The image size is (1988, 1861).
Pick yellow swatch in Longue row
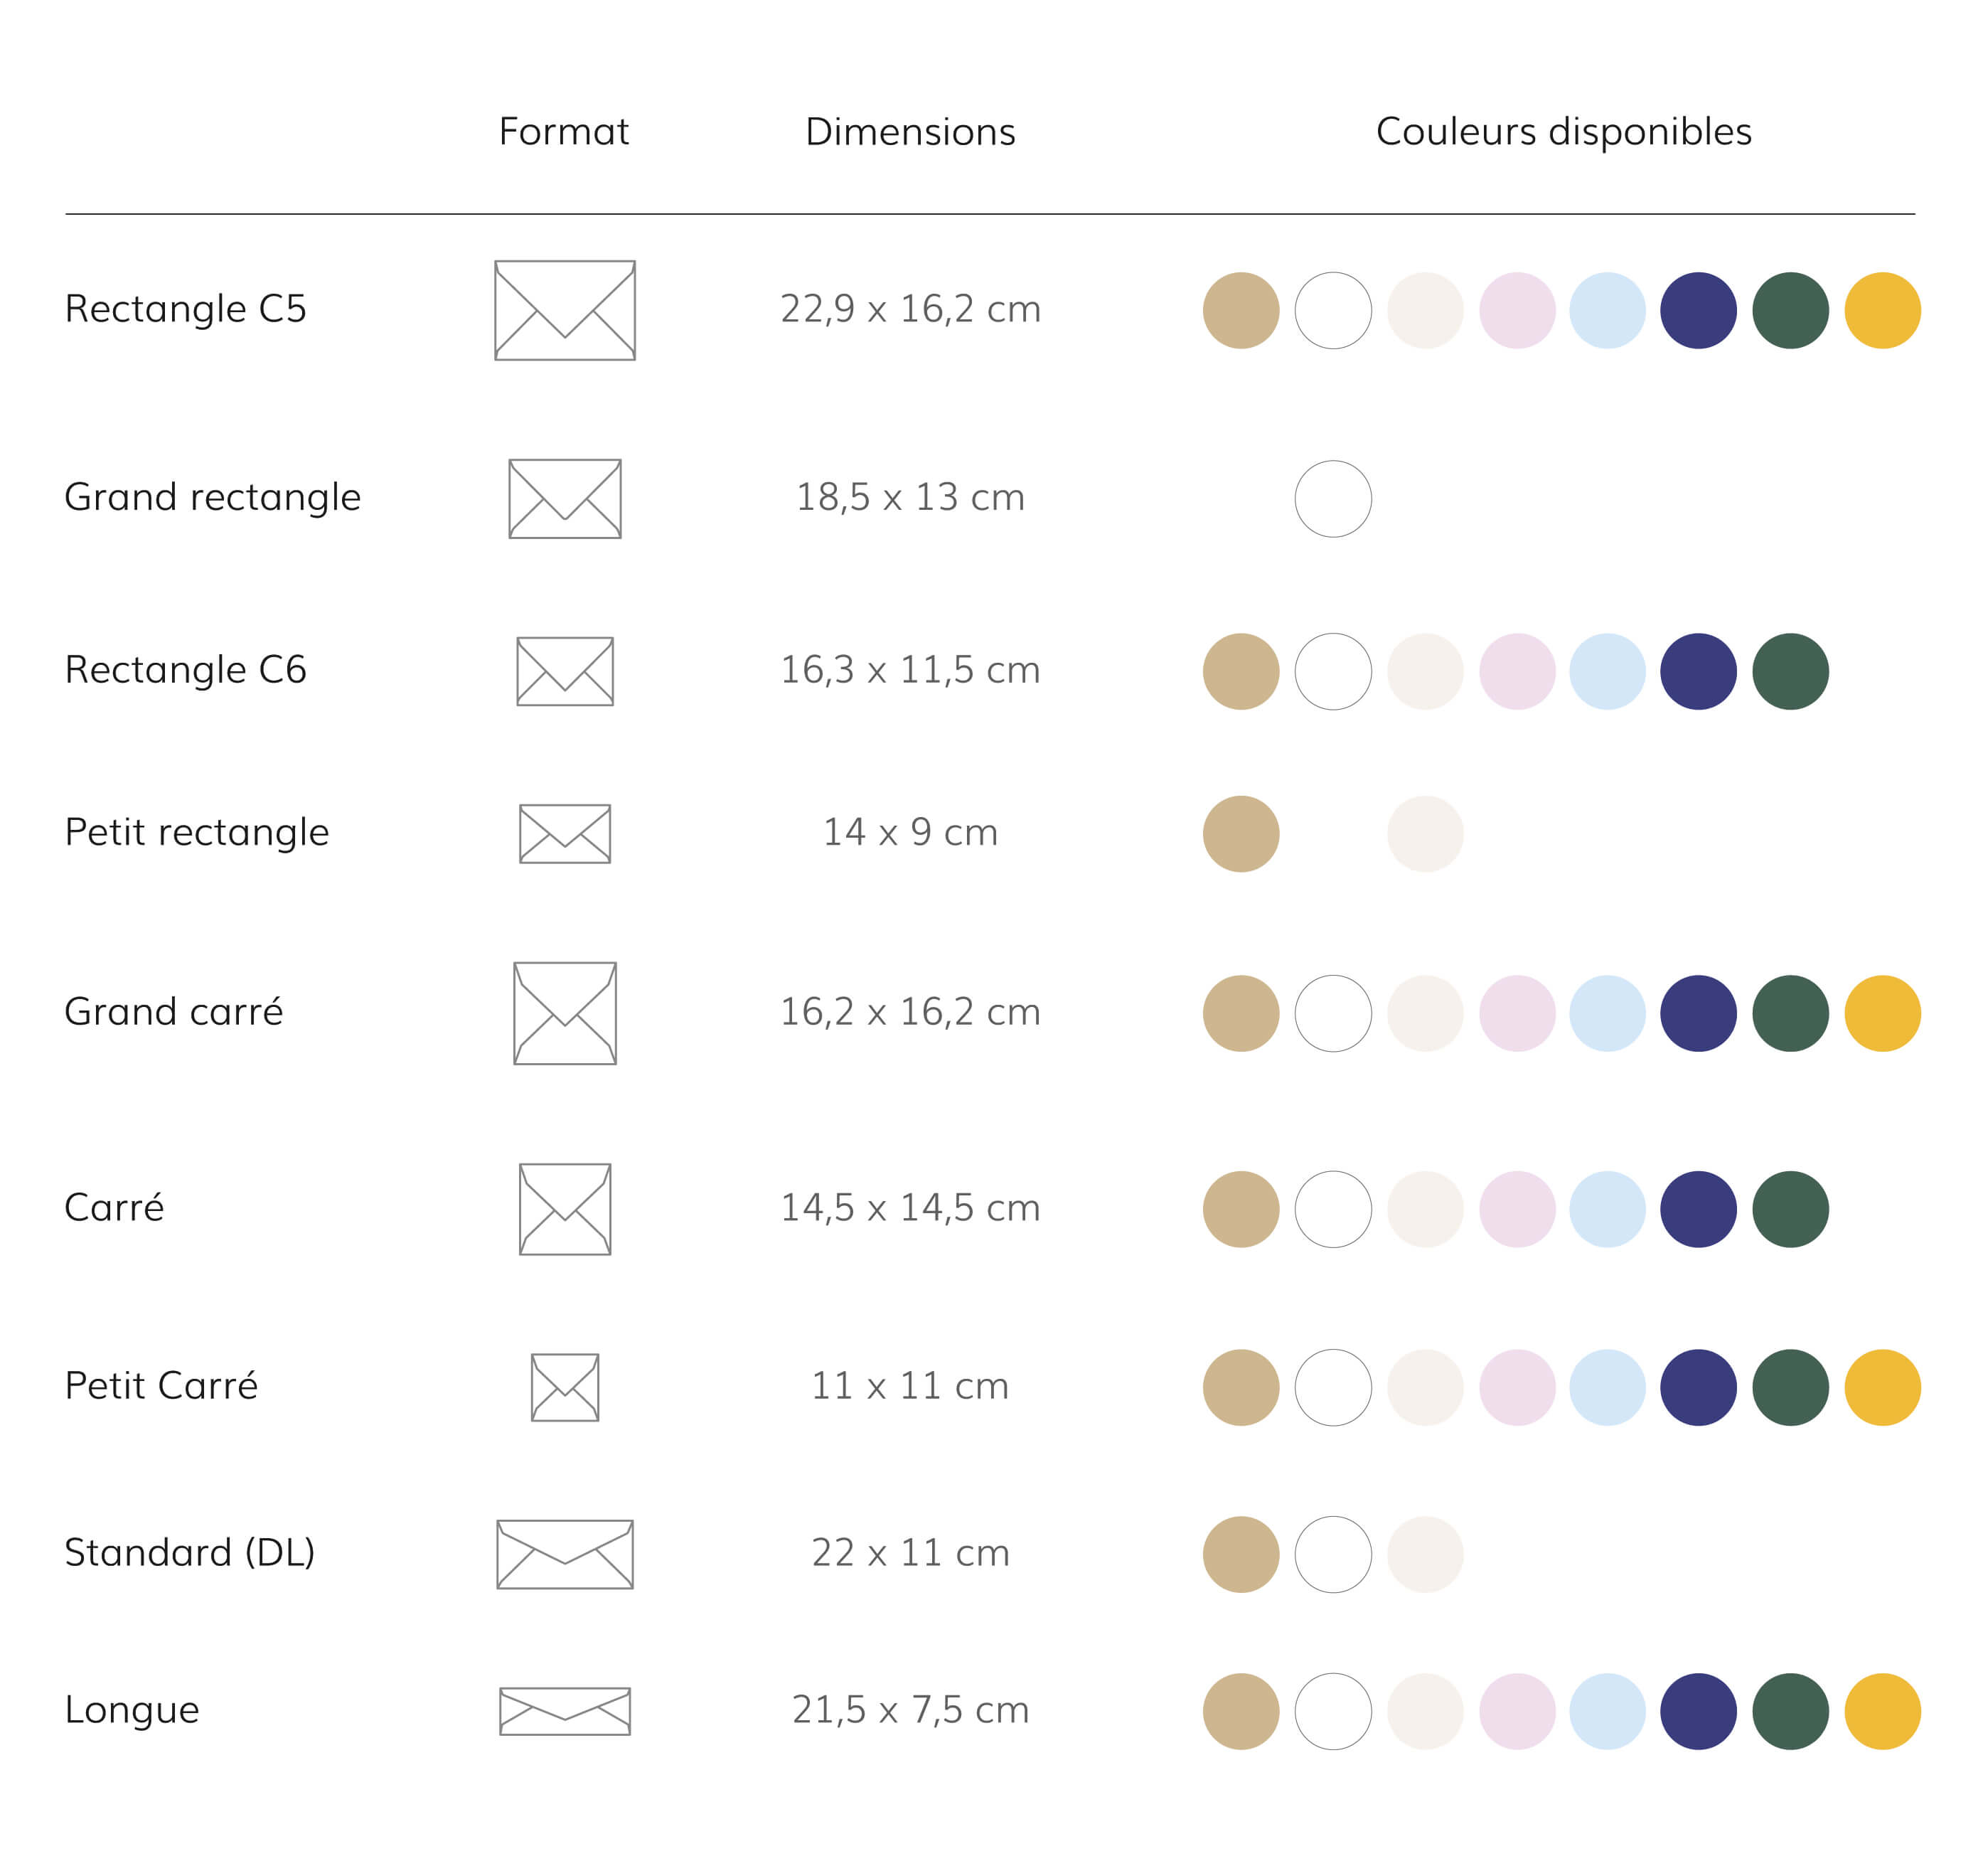(1882, 1711)
